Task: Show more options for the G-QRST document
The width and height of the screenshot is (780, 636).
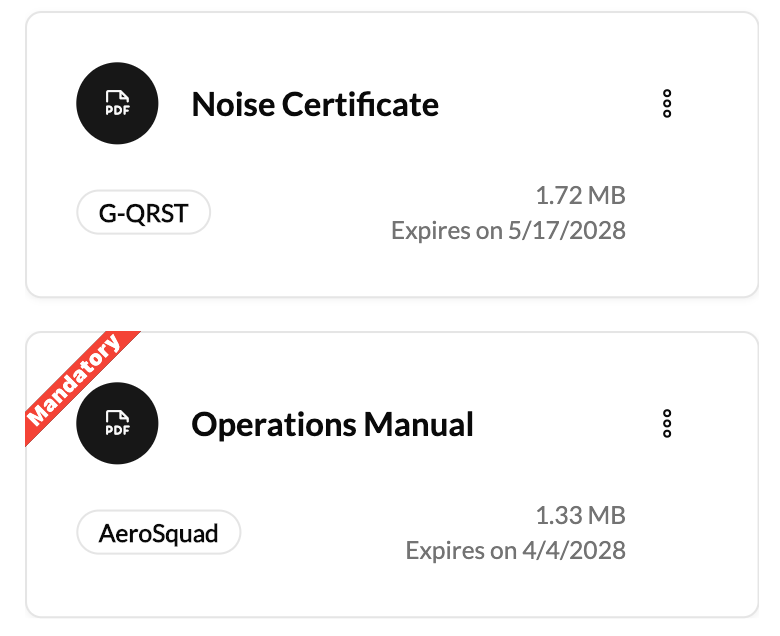Action: click(x=667, y=104)
